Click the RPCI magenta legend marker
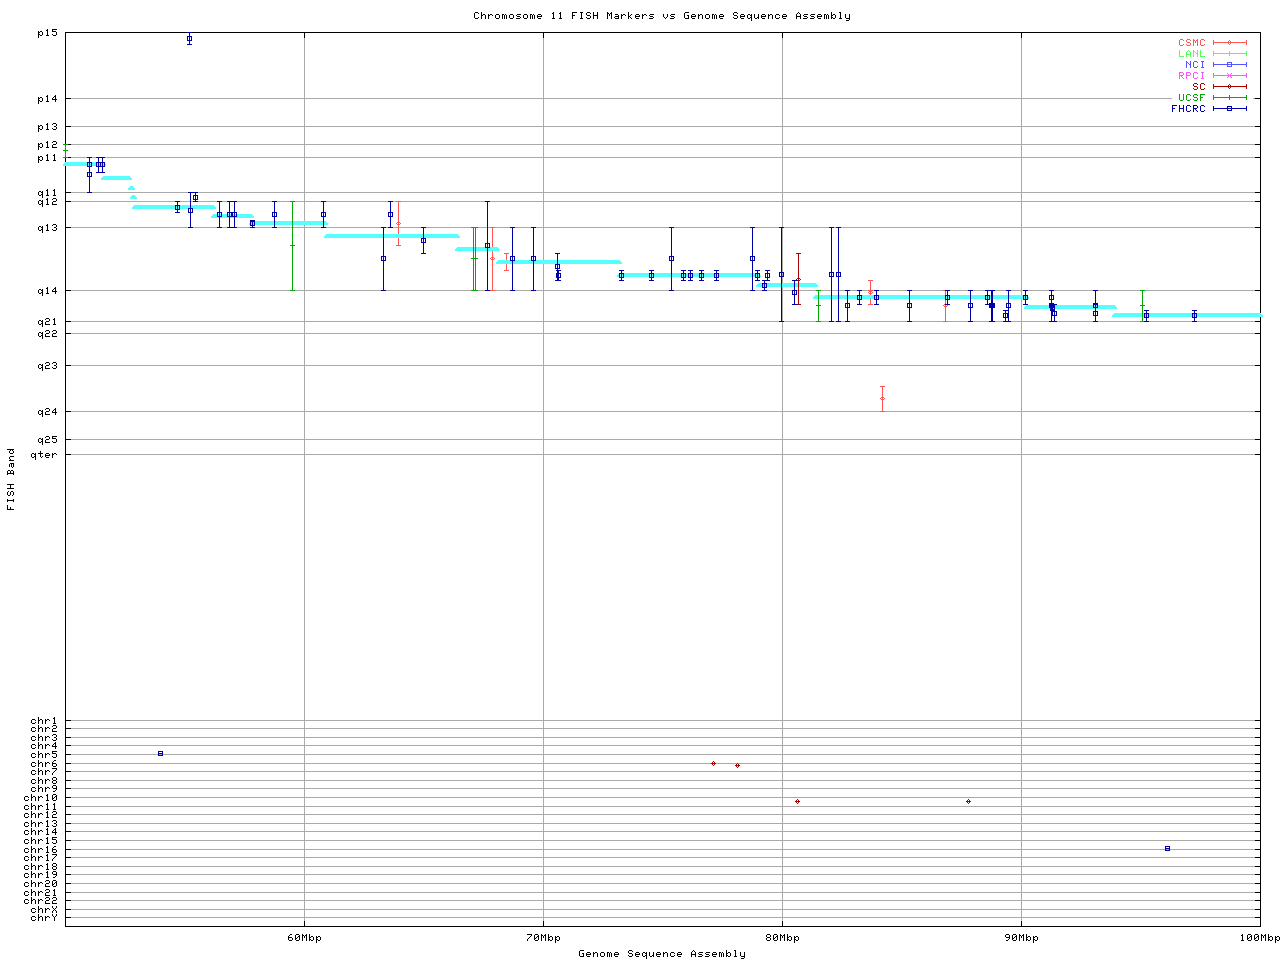 click(x=1229, y=76)
